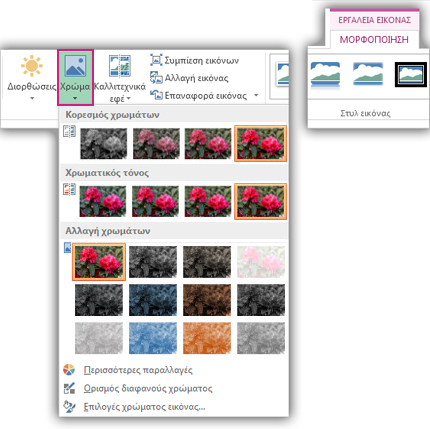The width and height of the screenshot is (430, 429).
Task: Select the highlighted fourth color tone thumbnail
Action: point(260,201)
